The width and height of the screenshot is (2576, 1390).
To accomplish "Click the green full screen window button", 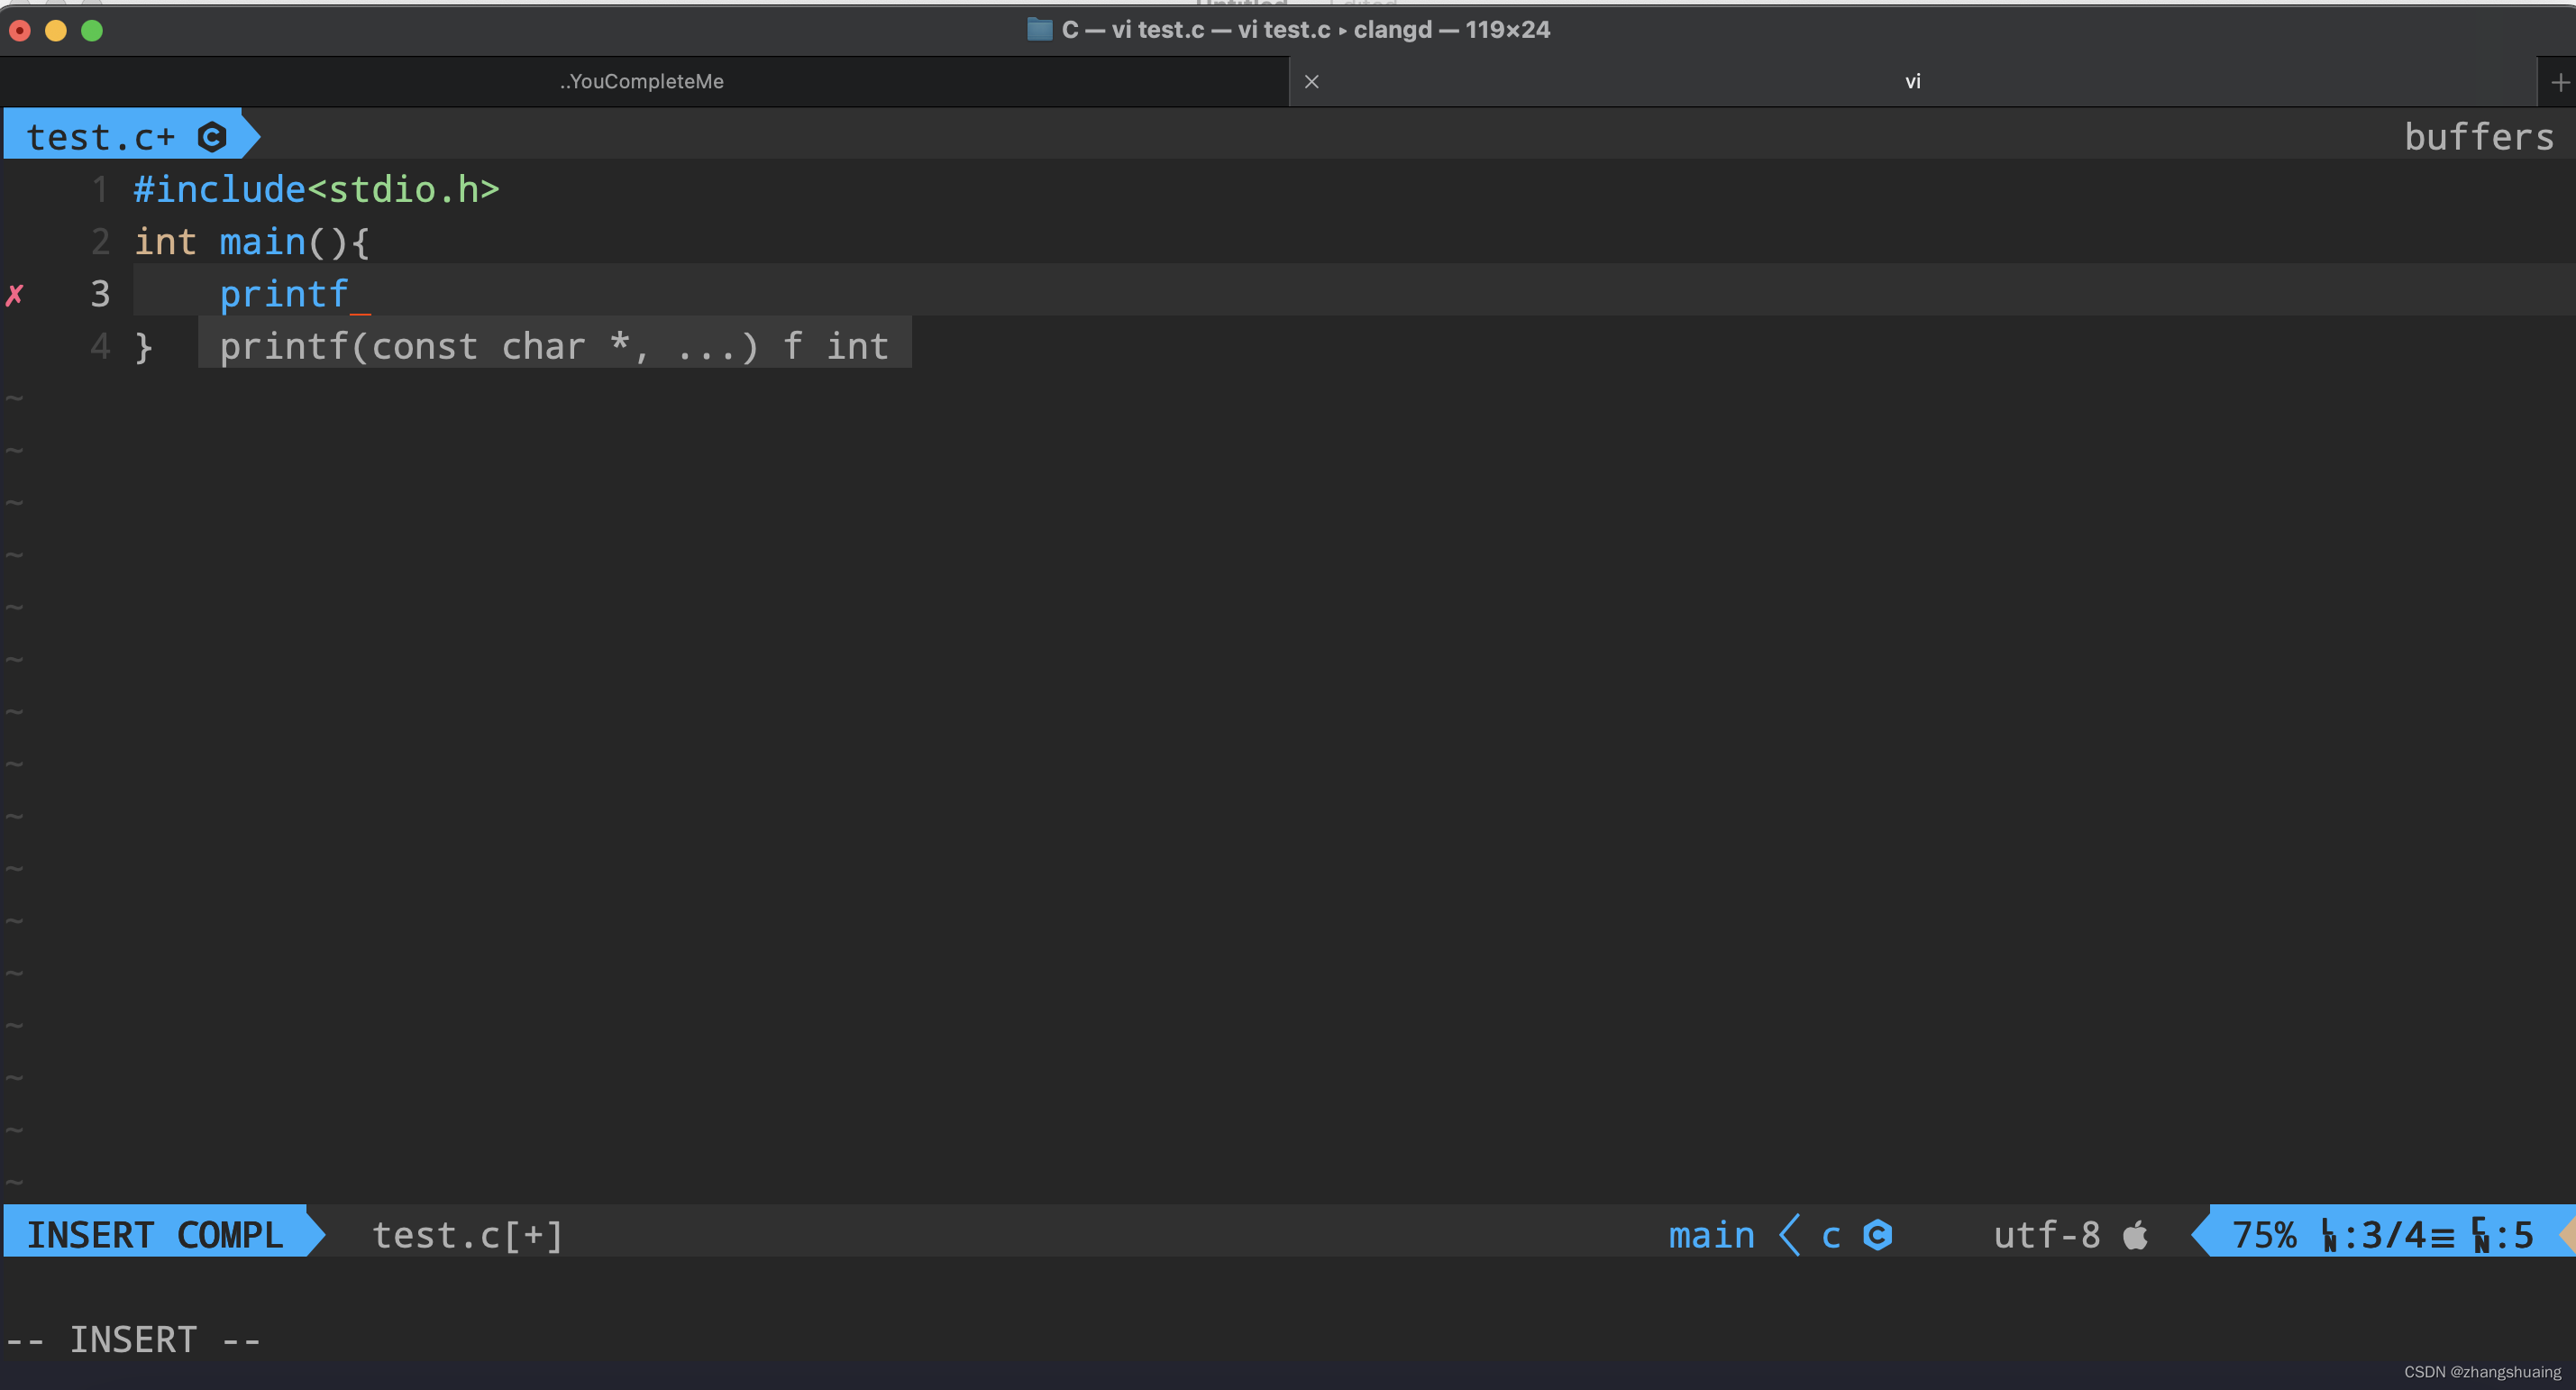I will coord(92,30).
